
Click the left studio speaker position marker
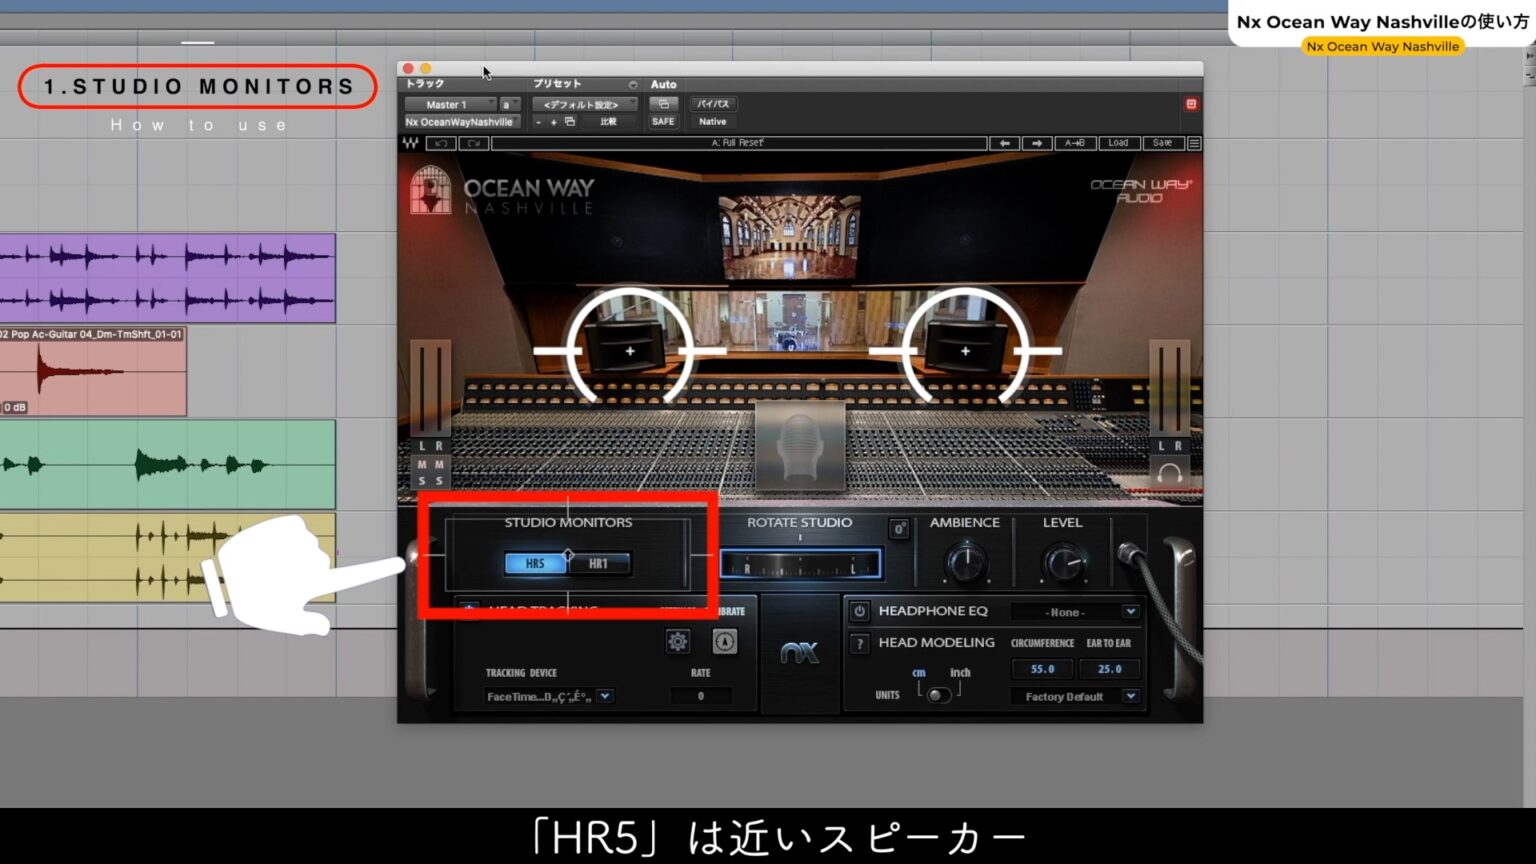click(630, 351)
